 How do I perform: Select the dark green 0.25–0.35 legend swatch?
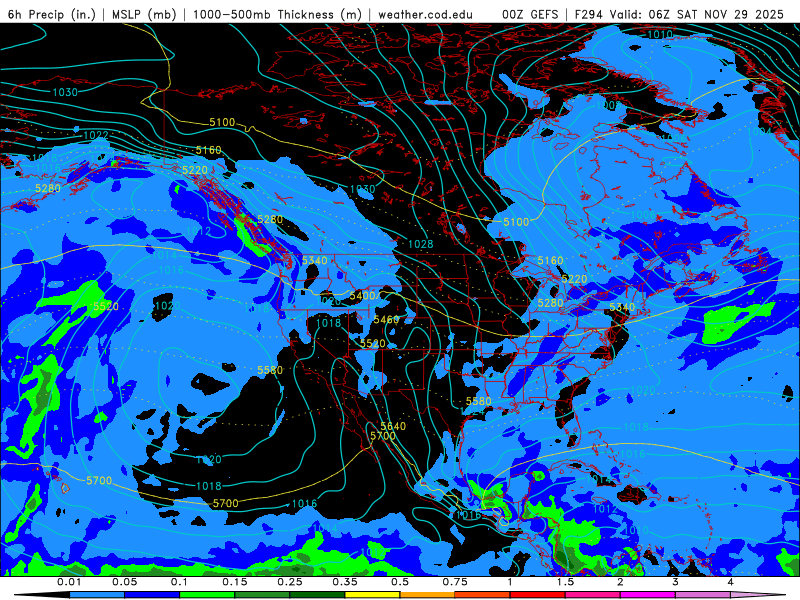tap(317, 595)
